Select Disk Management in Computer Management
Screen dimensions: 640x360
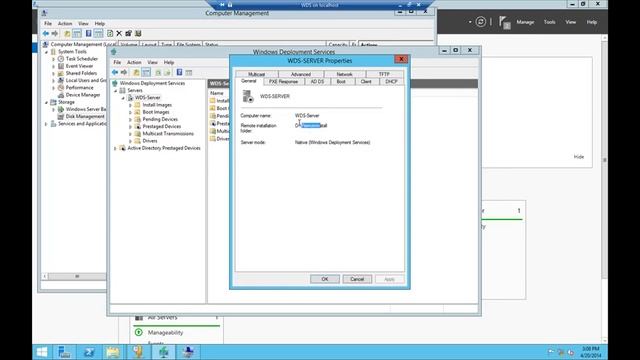pyautogui.click(x=85, y=116)
